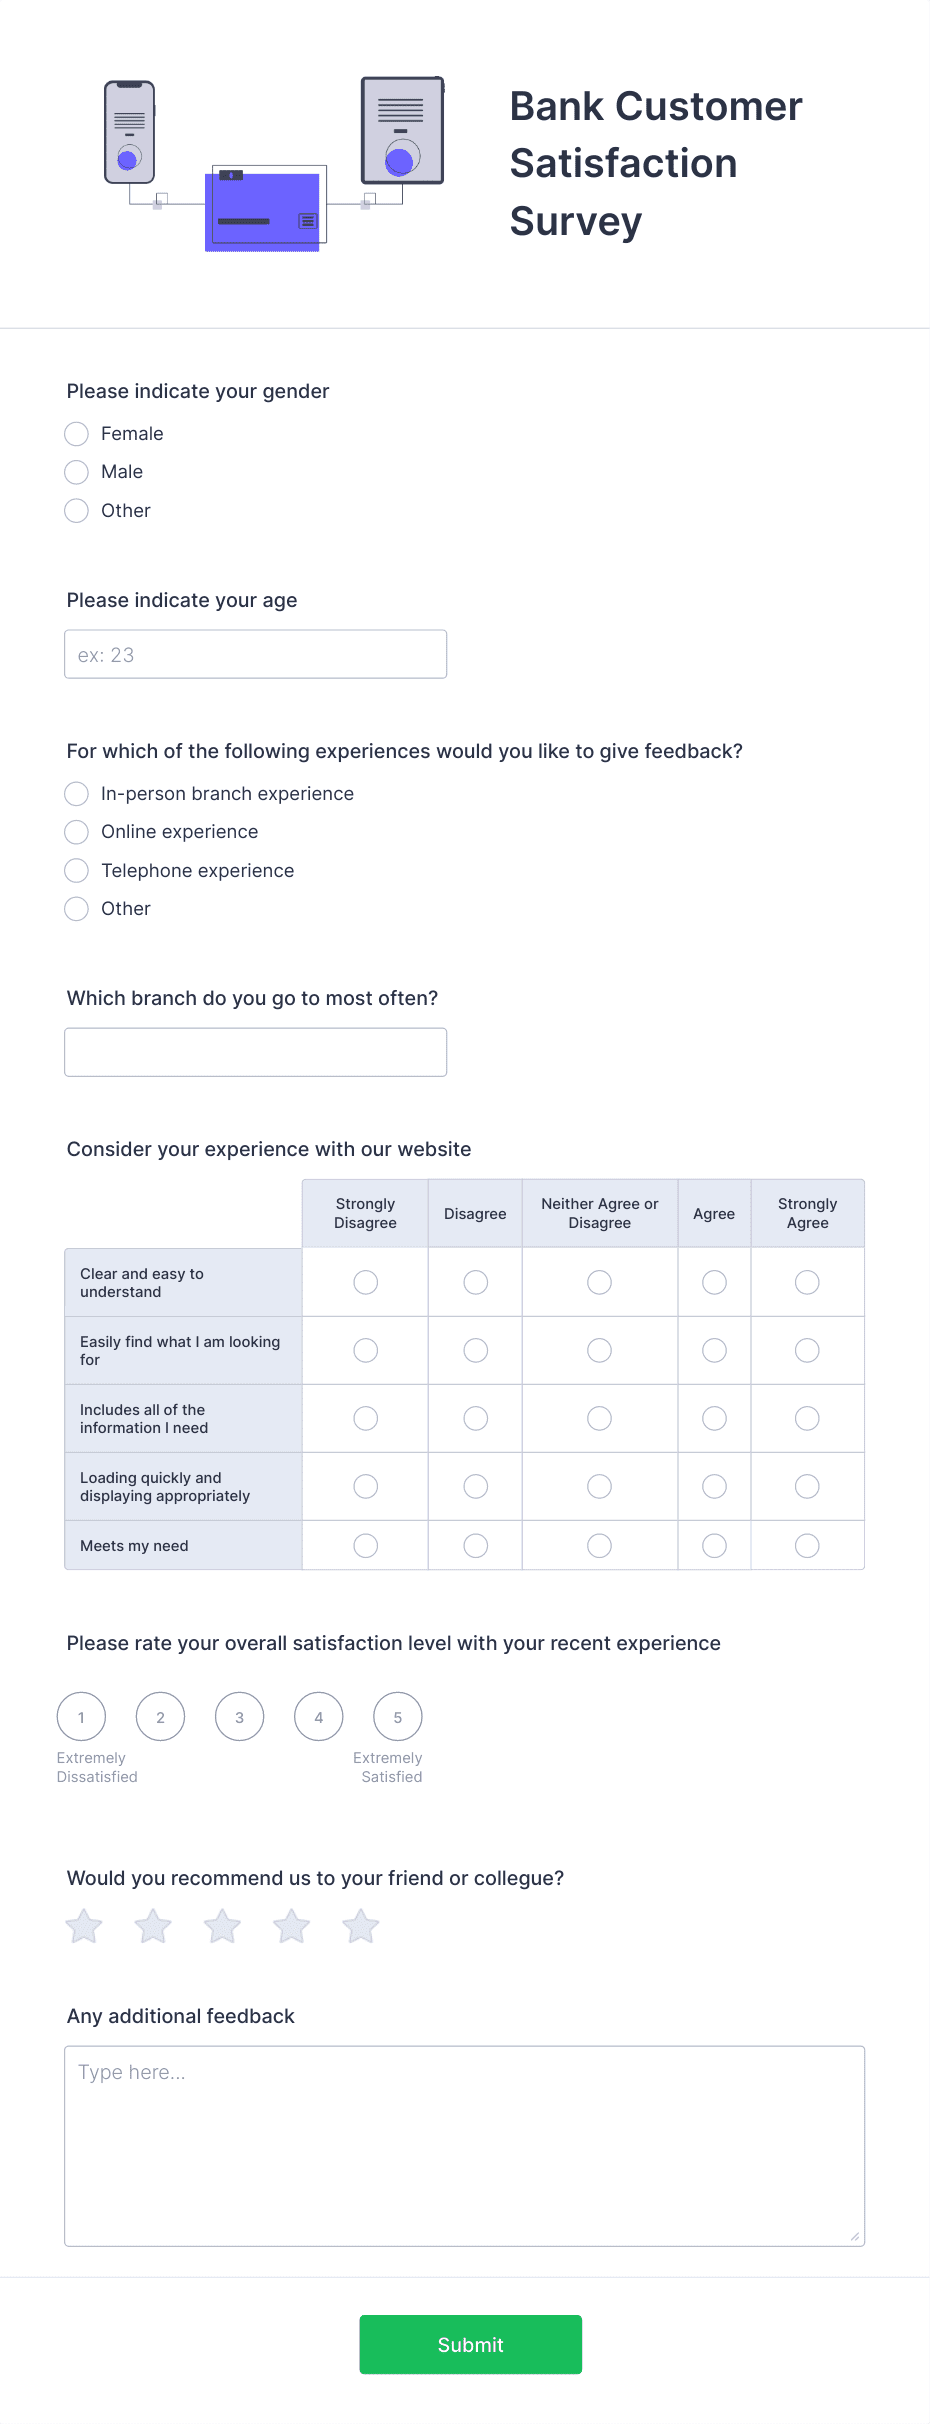Choose Online experience for feedback
The width and height of the screenshot is (930, 2424).
76,831
